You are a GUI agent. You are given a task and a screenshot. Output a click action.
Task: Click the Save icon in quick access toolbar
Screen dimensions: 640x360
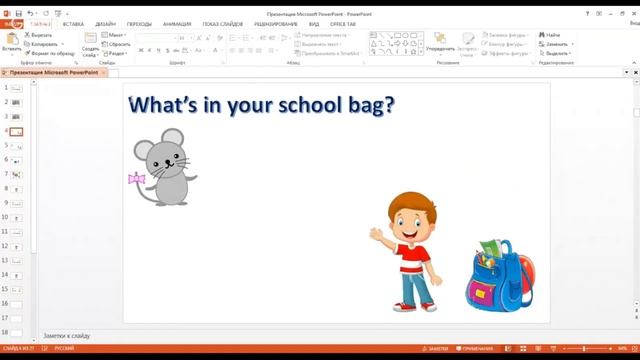pyautogui.click(x=18, y=14)
